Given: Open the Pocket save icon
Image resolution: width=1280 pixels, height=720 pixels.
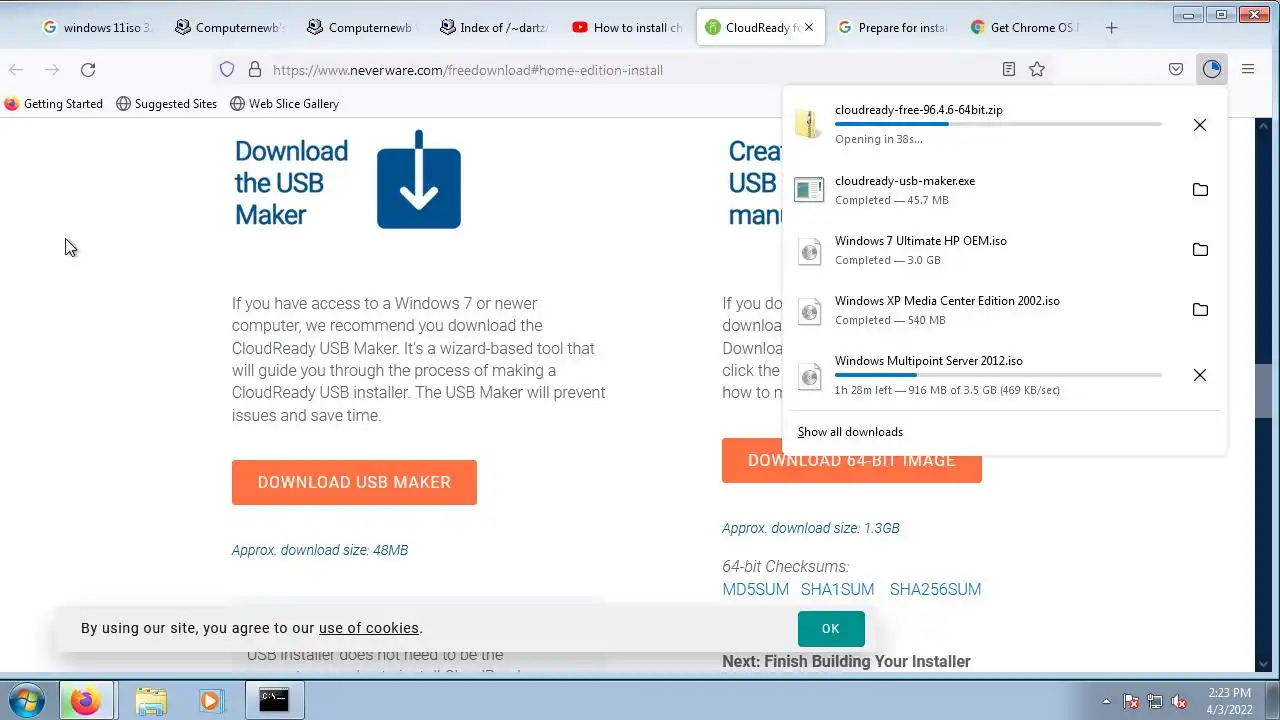Looking at the screenshot, I should tap(1176, 69).
